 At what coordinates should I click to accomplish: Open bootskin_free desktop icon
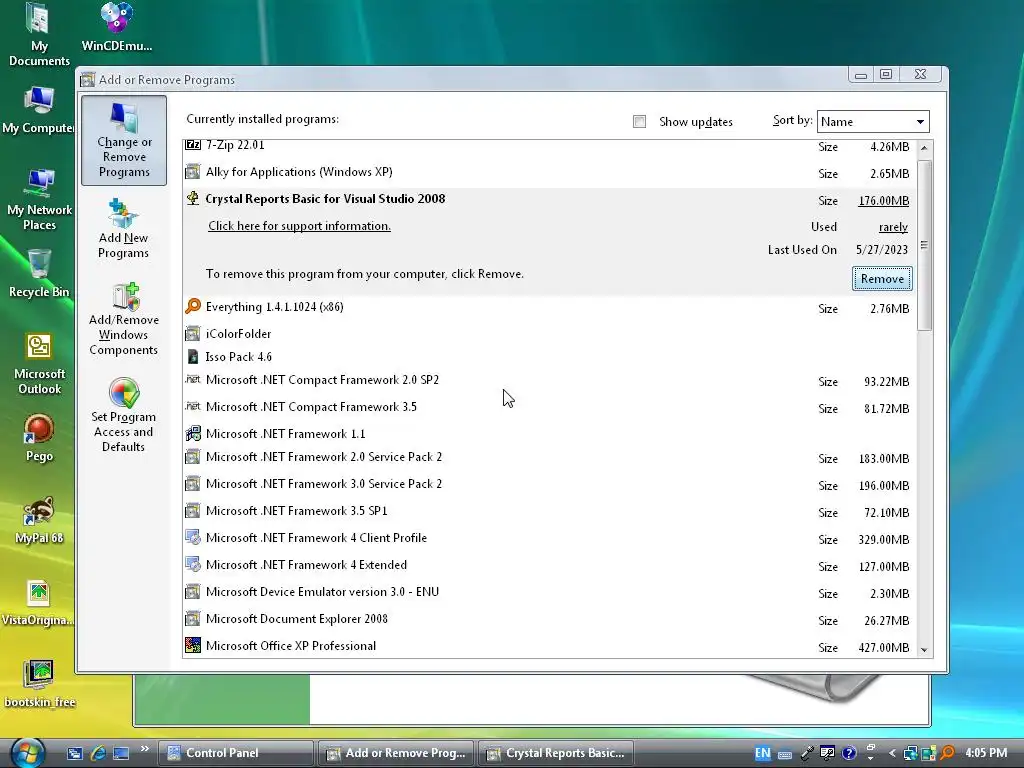(40, 683)
